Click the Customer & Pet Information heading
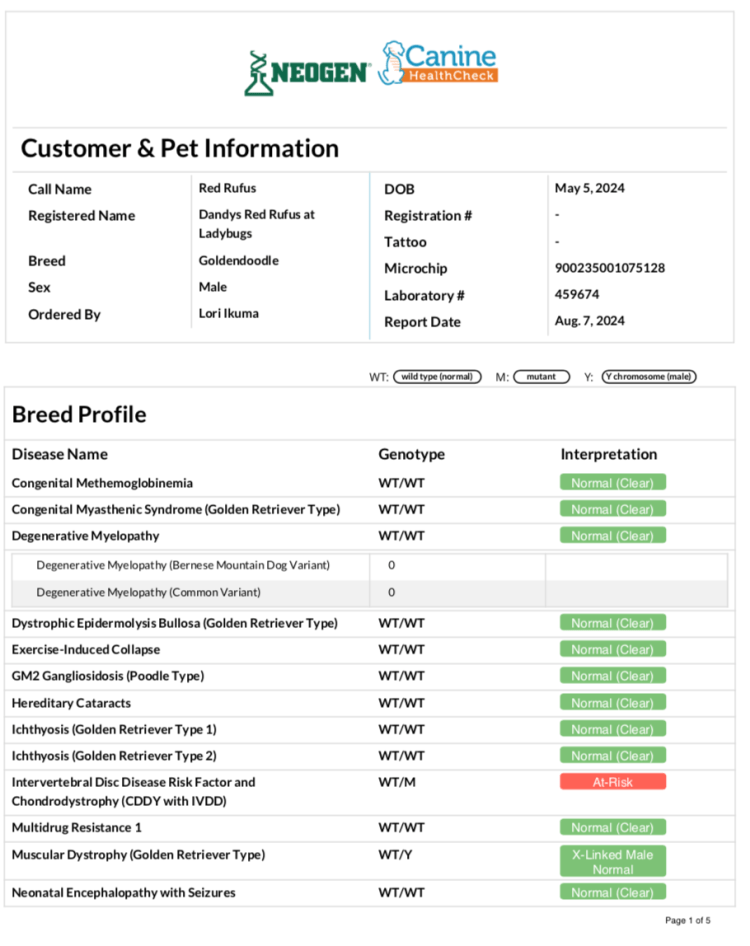750x946 pixels. 180,149
